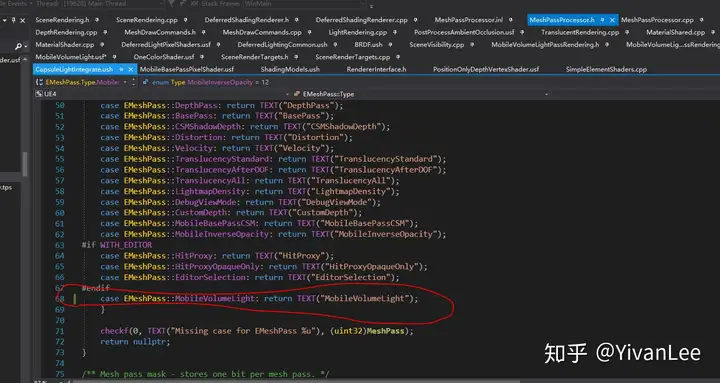The width and height of the screenshot is (720, 383).
Task: Switch to MobileBasePassPixelShader.usf tab
Action: point(186,70)
